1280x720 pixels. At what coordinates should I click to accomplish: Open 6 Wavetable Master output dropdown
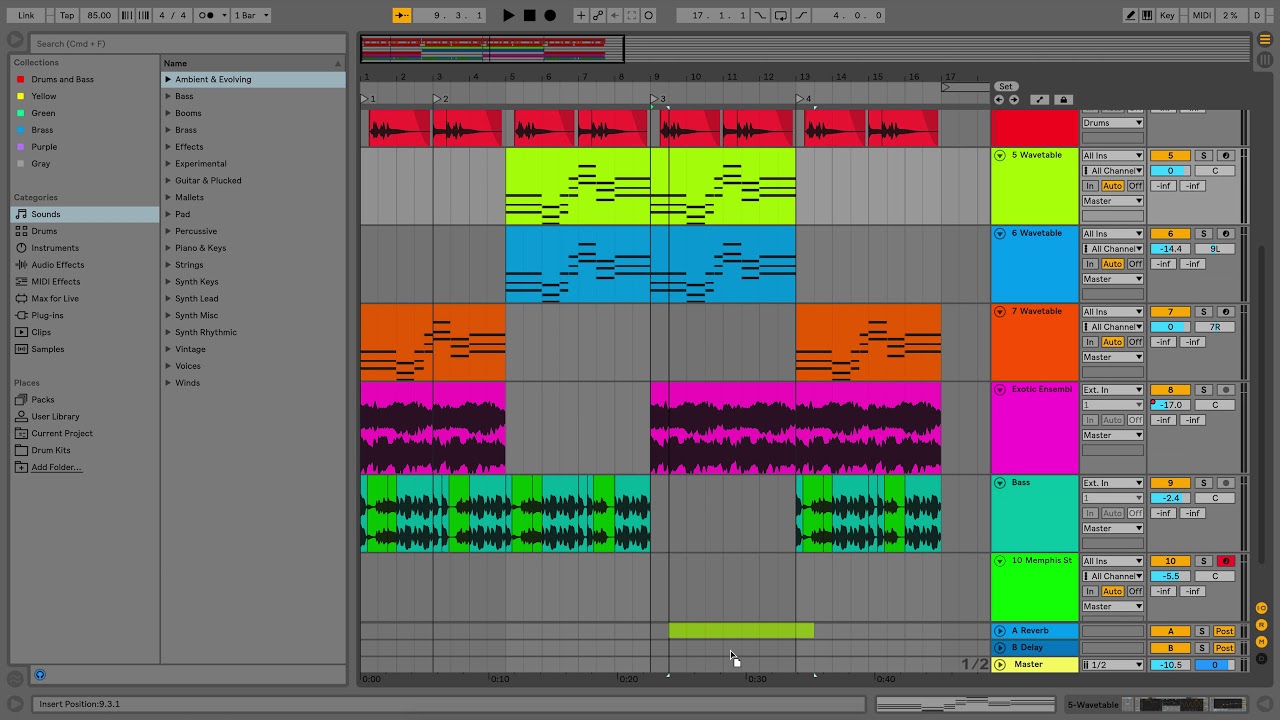1112,279
